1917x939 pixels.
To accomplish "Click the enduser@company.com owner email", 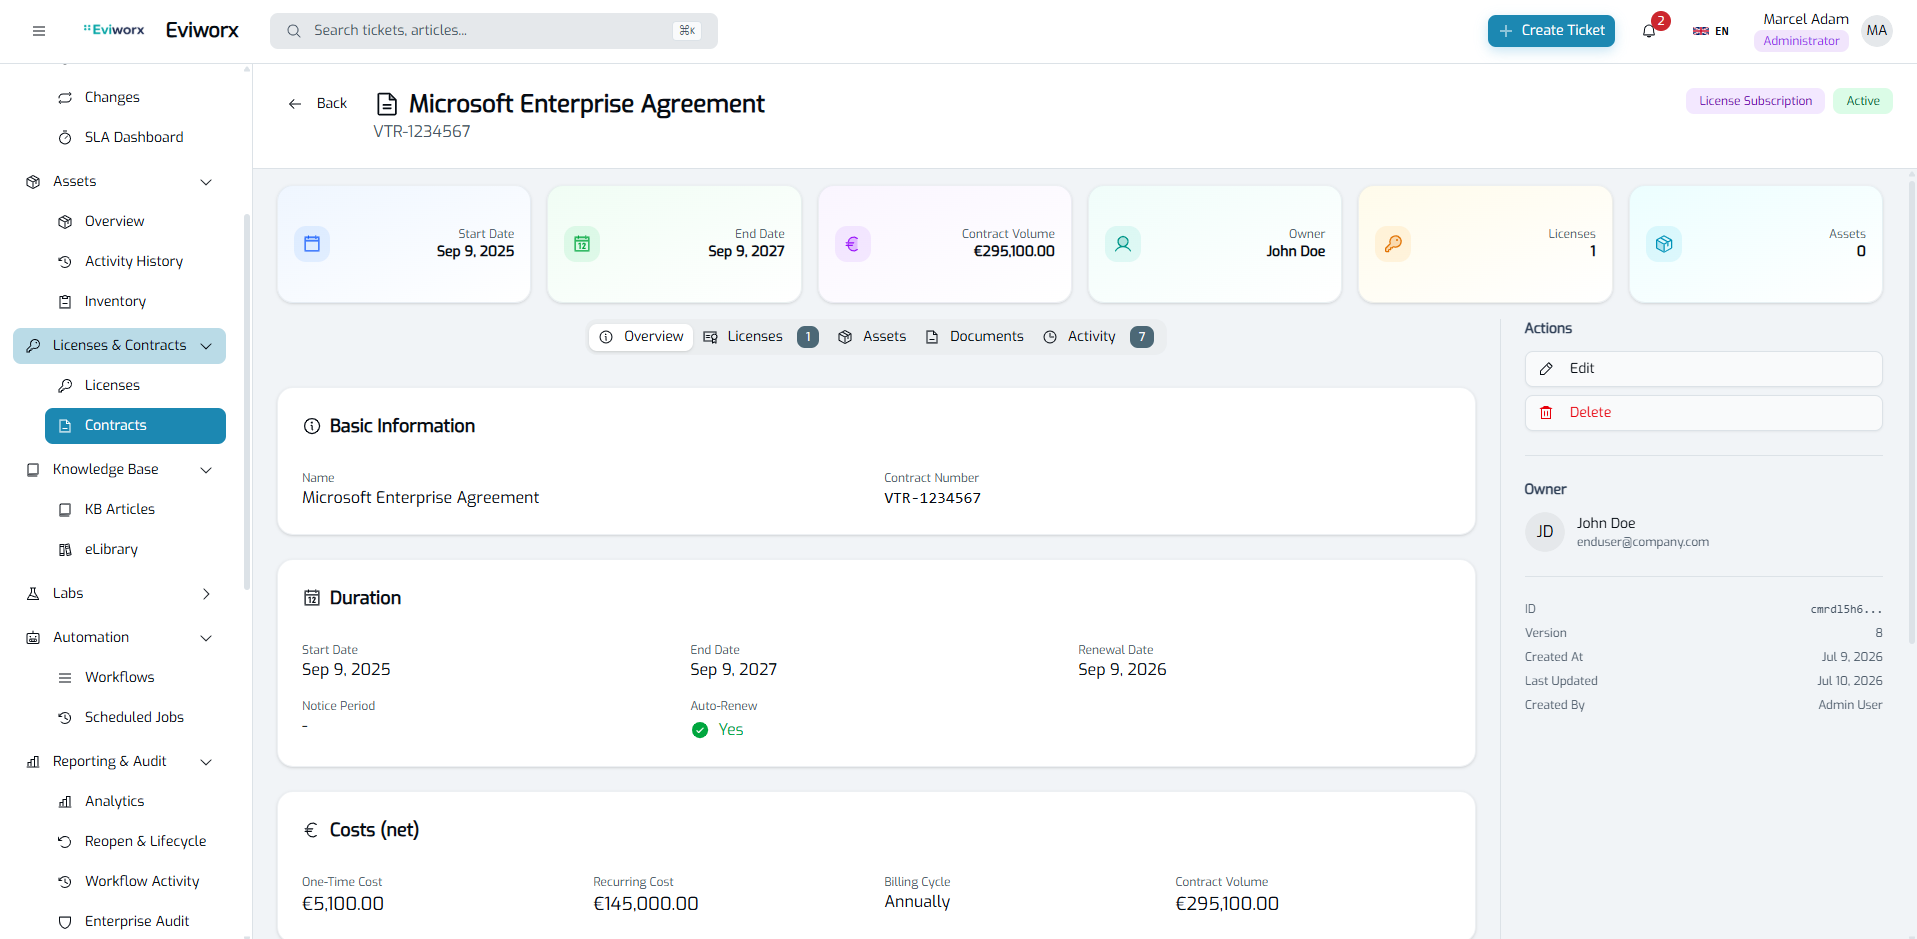I will pos(1642,542).
